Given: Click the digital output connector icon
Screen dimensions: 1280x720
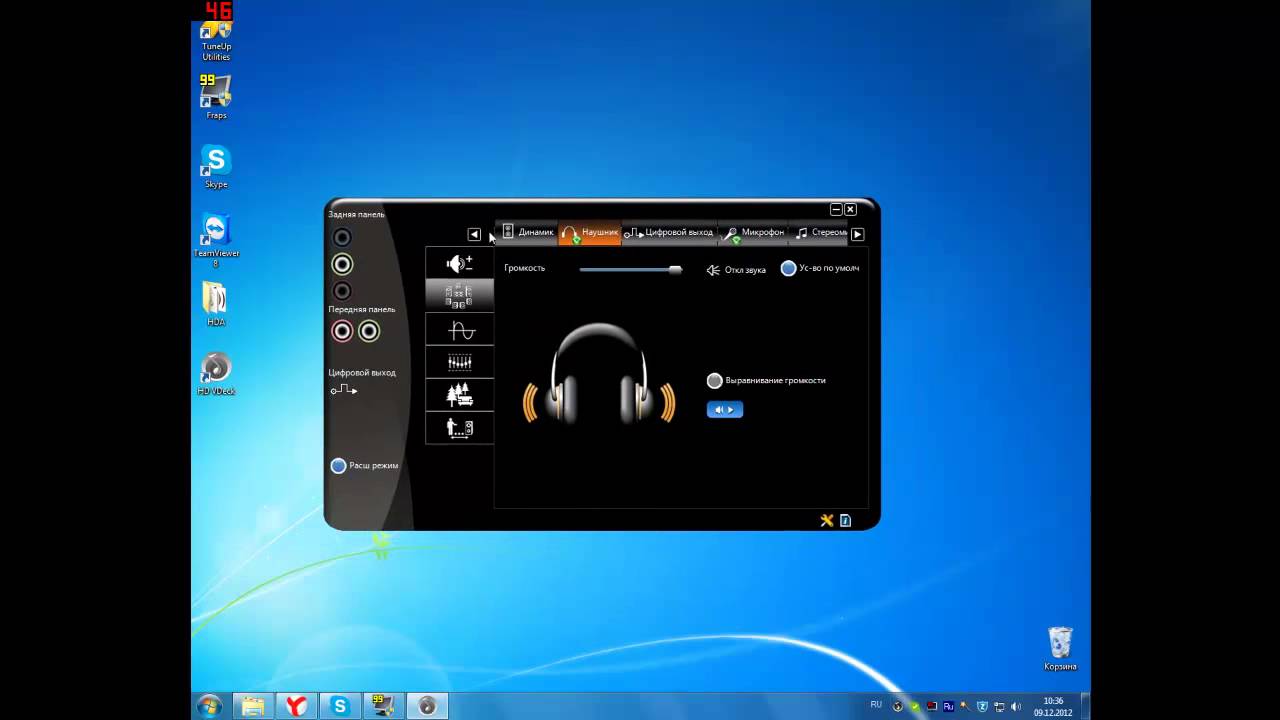Looking at the screenshot, I should 344,390.
